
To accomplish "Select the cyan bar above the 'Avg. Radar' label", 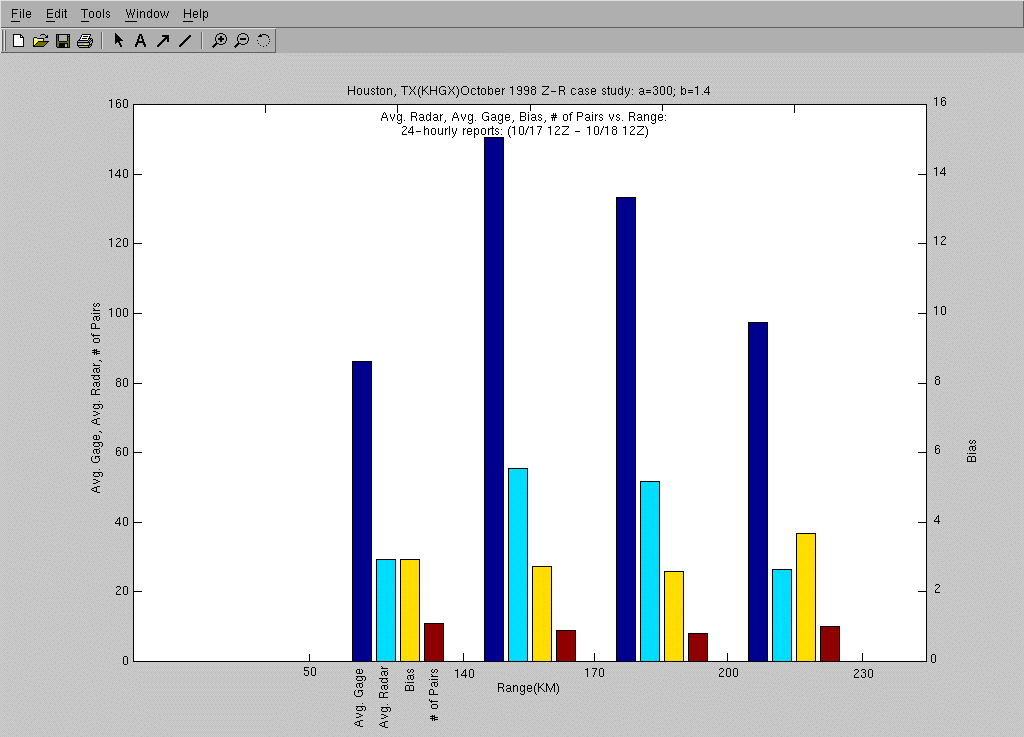I will tap(386, 610).
